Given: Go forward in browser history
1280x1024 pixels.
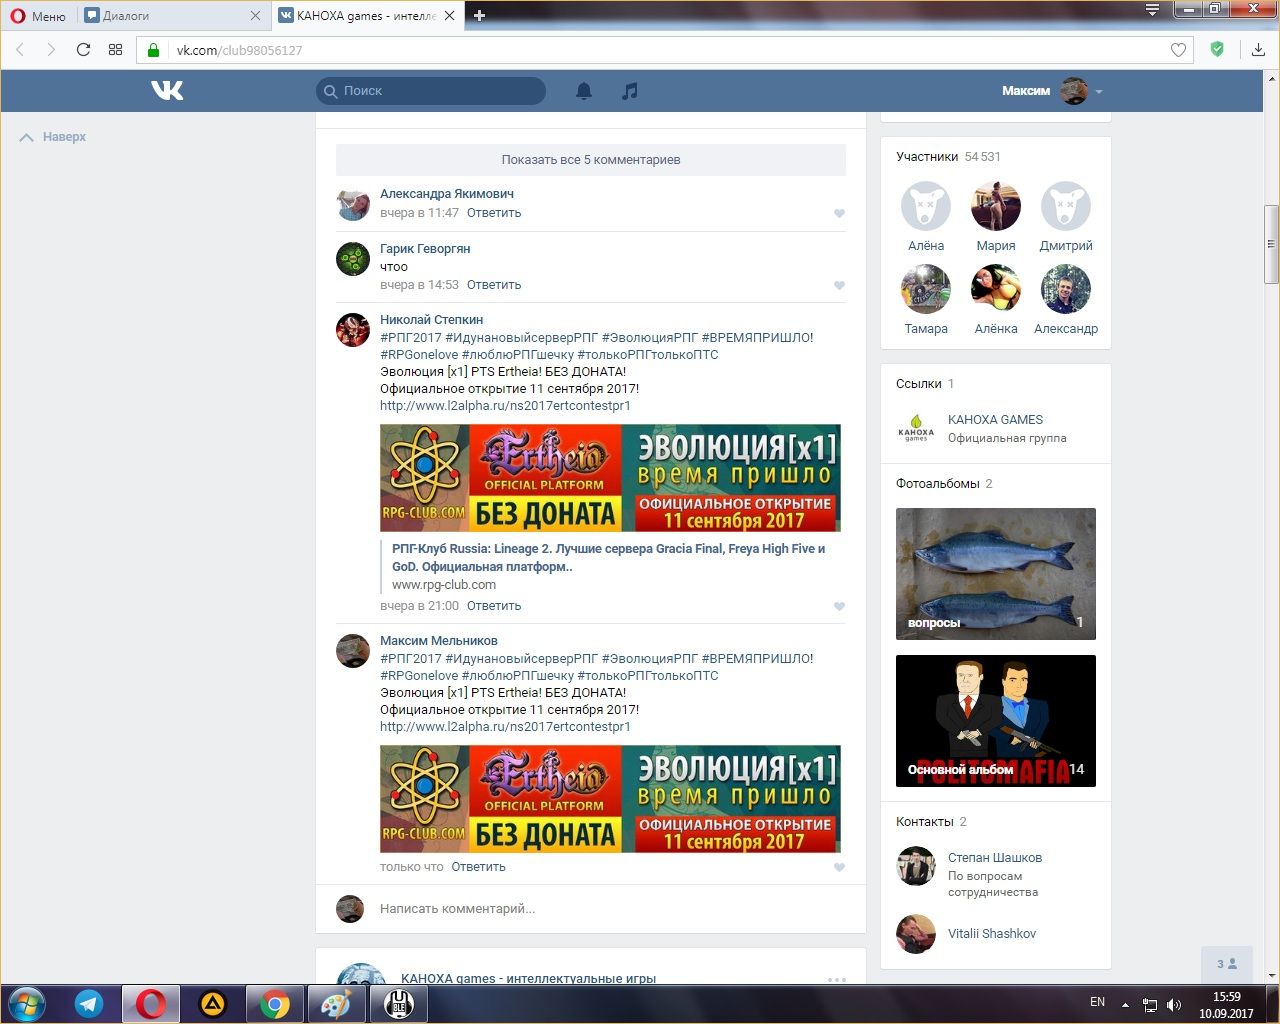Looking at the screenshot, I should tap(51, 50).
